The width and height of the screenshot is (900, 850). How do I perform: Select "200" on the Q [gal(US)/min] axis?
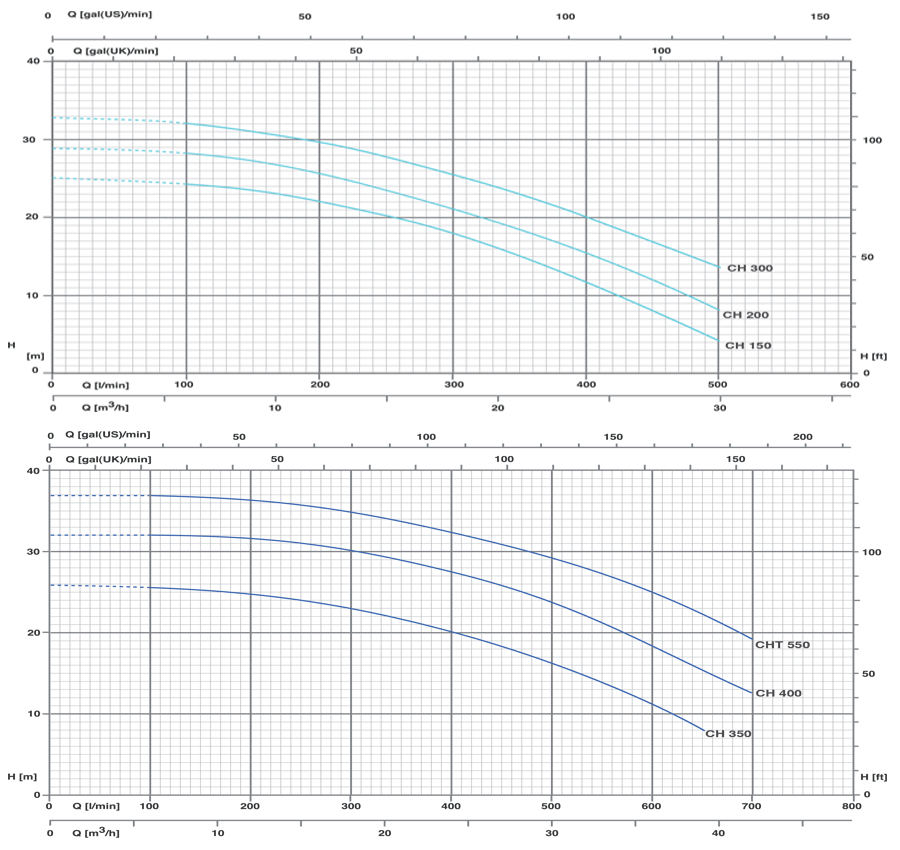[802, 437]
